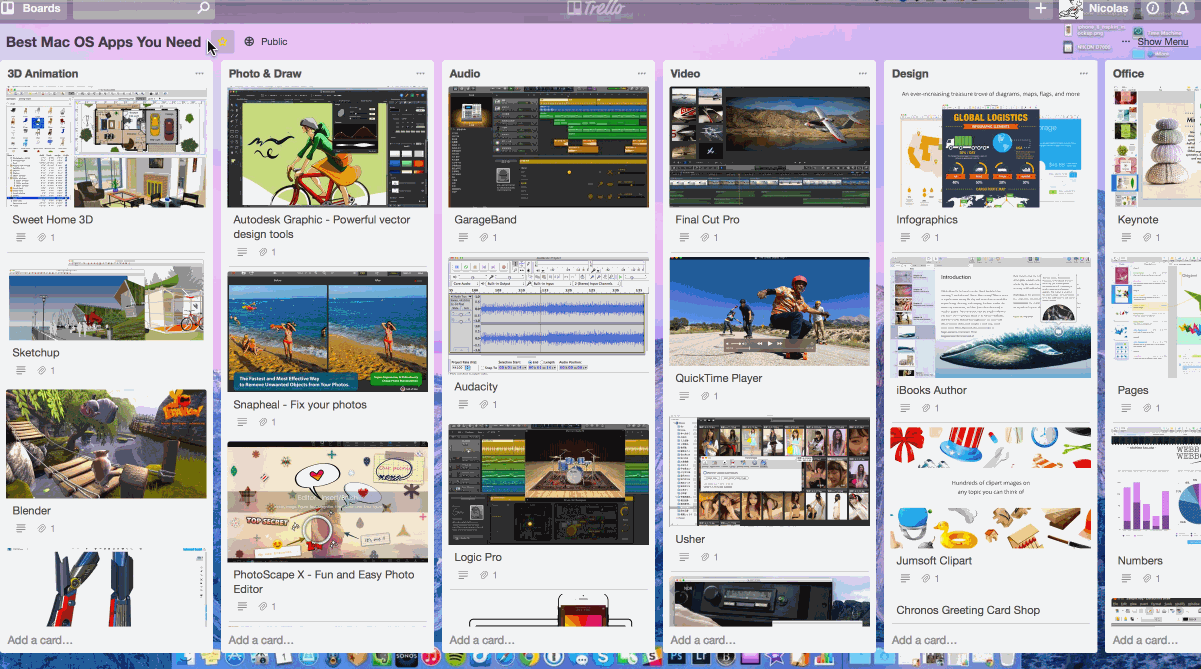
Task: Open the Photo & Draw list actions menu
Action: click(x=420, y=74)
